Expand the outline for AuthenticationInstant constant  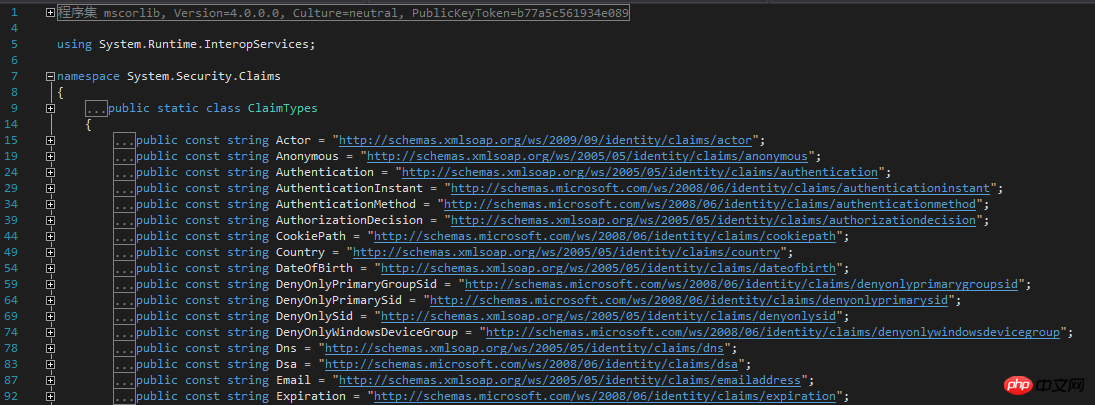pyautogui.click(x=50, y=189)
